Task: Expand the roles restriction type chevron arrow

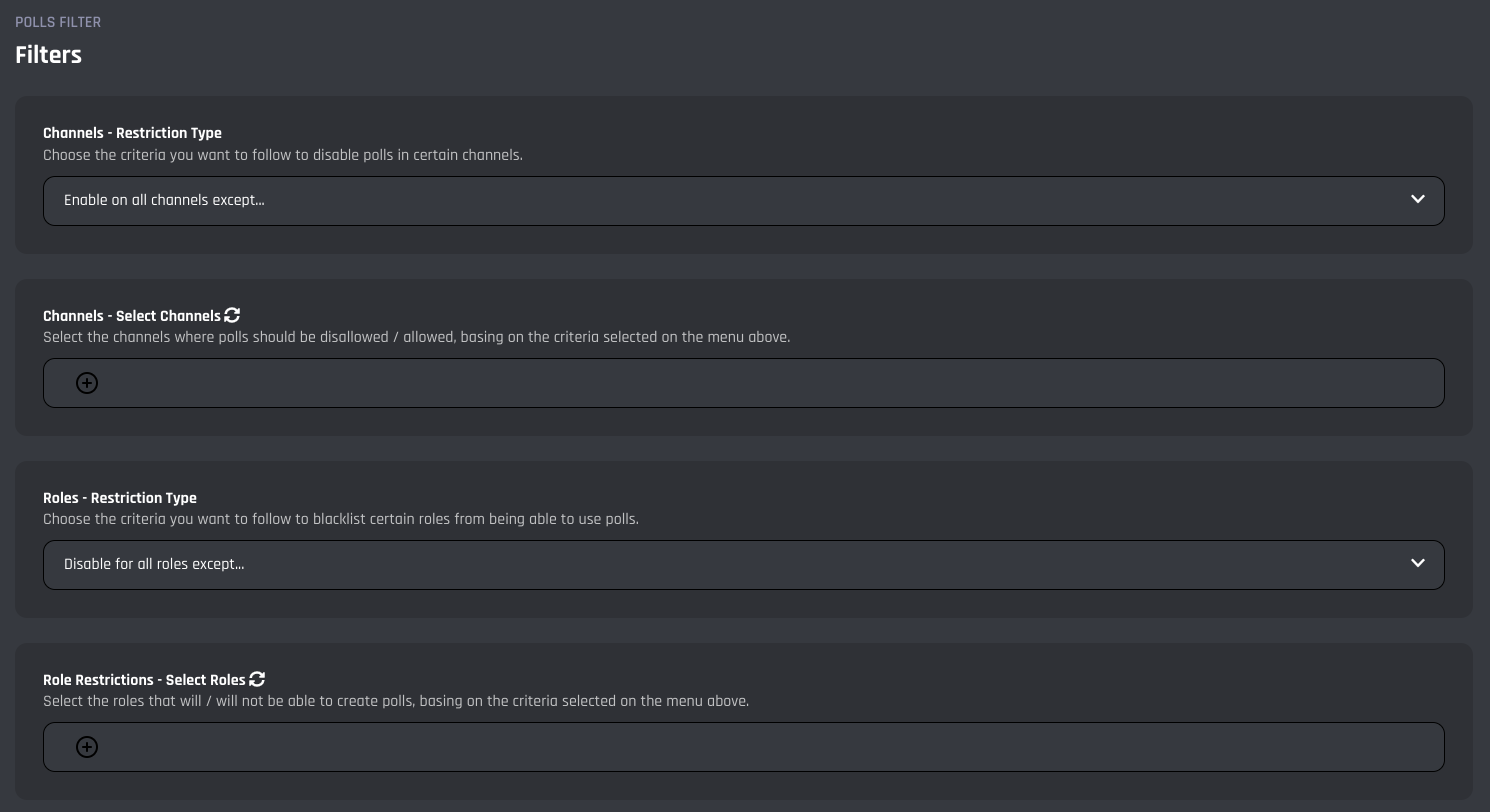Action: [1417, 564]
